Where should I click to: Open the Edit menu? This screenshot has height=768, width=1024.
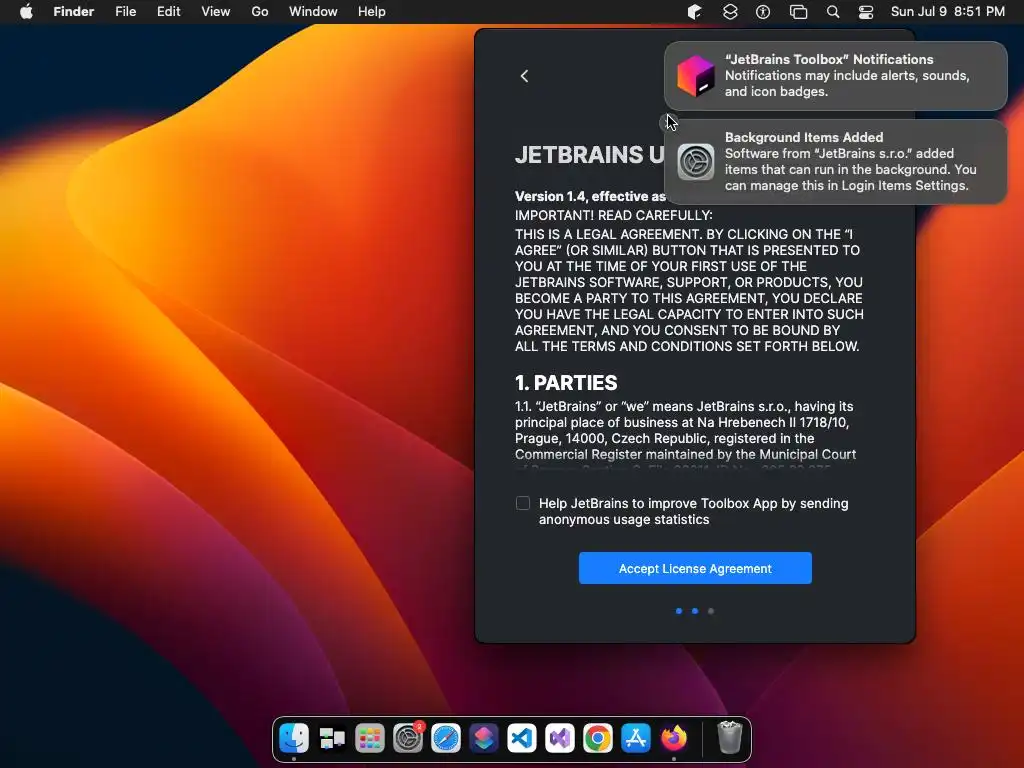click(x=168, y=12)
